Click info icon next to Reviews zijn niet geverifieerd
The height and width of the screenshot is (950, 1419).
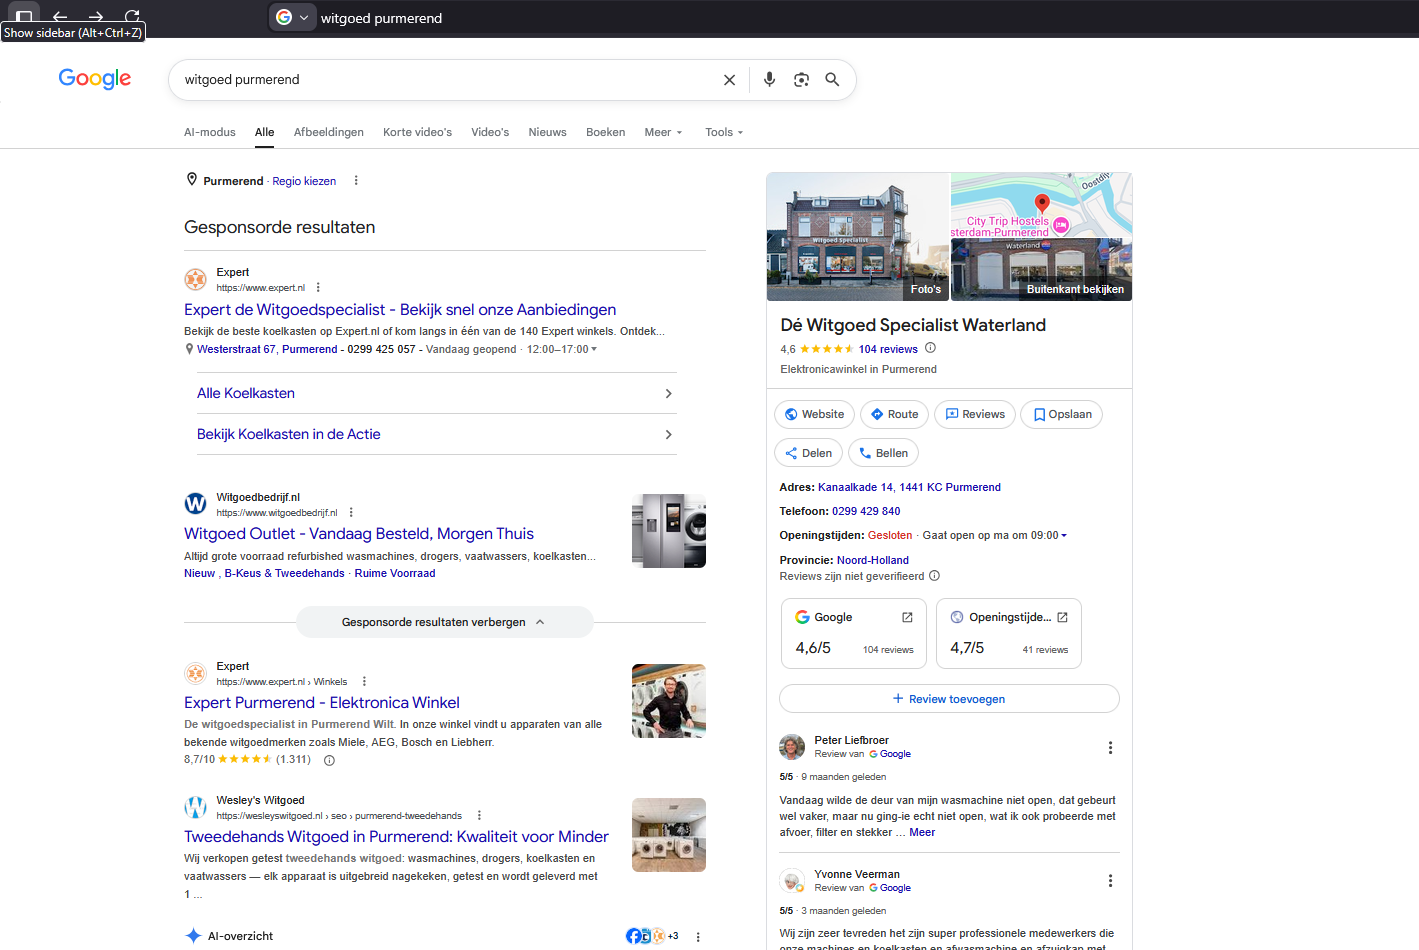pos(934,576)
